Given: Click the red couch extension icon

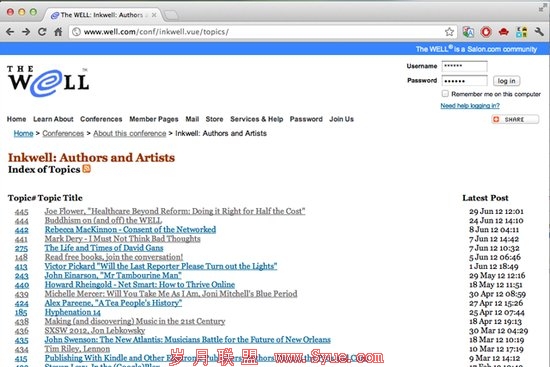Looking at the screenshot, I should pos(504,32).
